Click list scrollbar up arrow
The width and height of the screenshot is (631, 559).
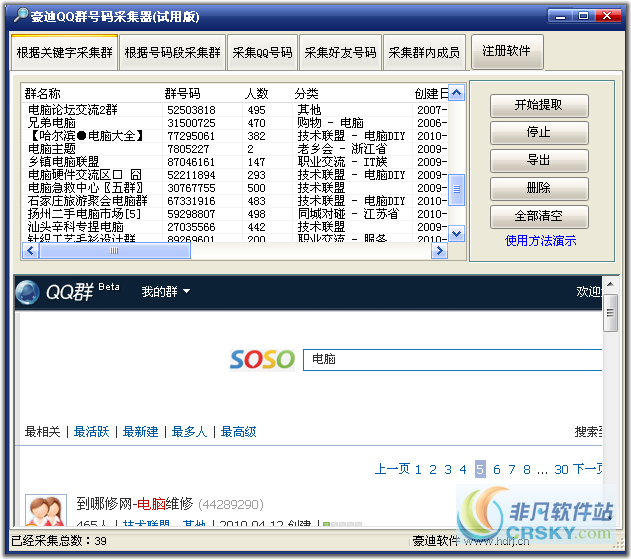456,93
